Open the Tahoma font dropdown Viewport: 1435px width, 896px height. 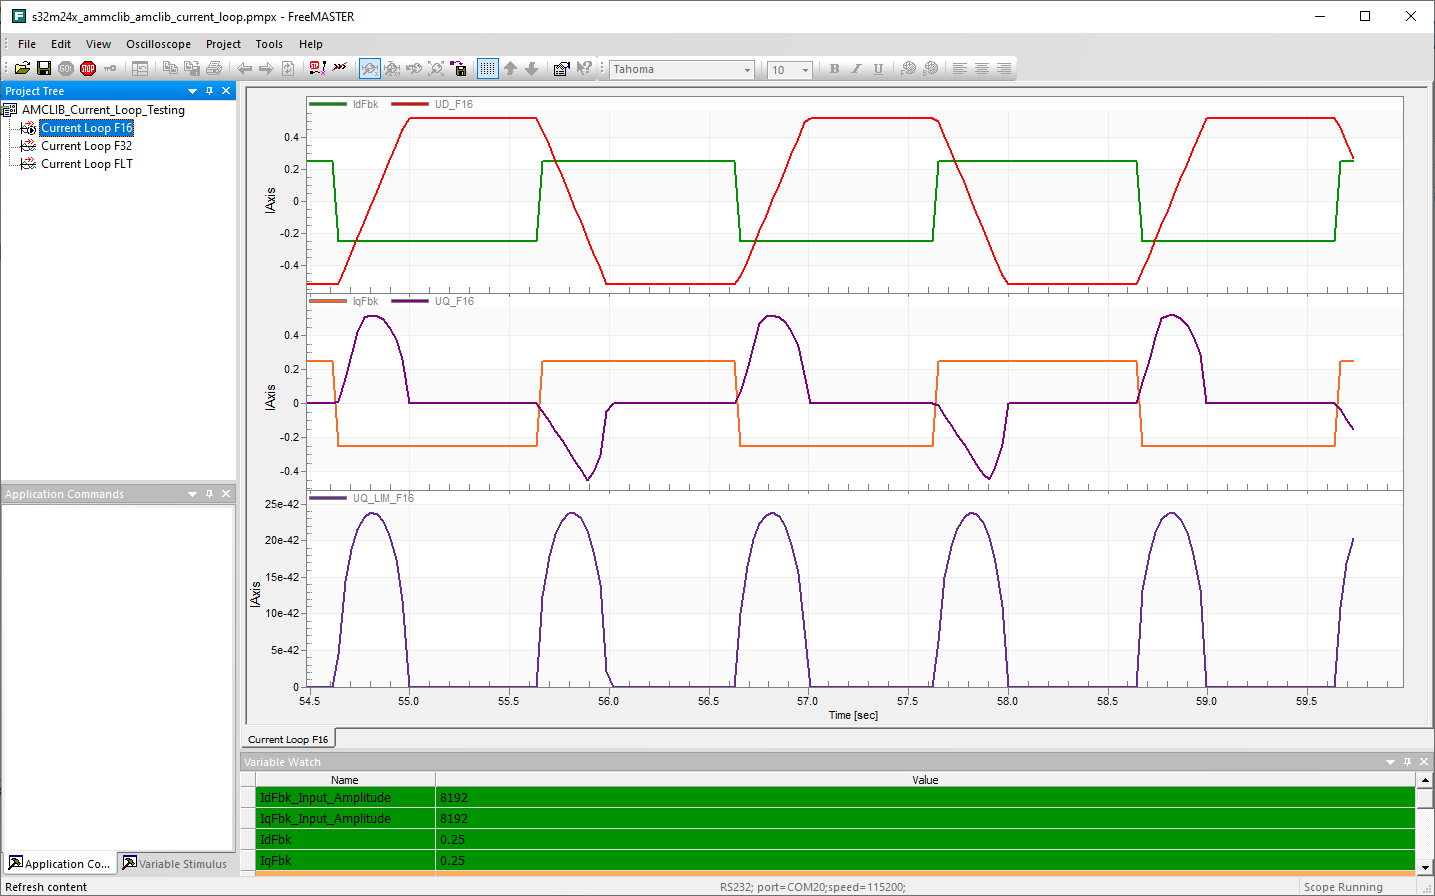click(x=746, y=69)
